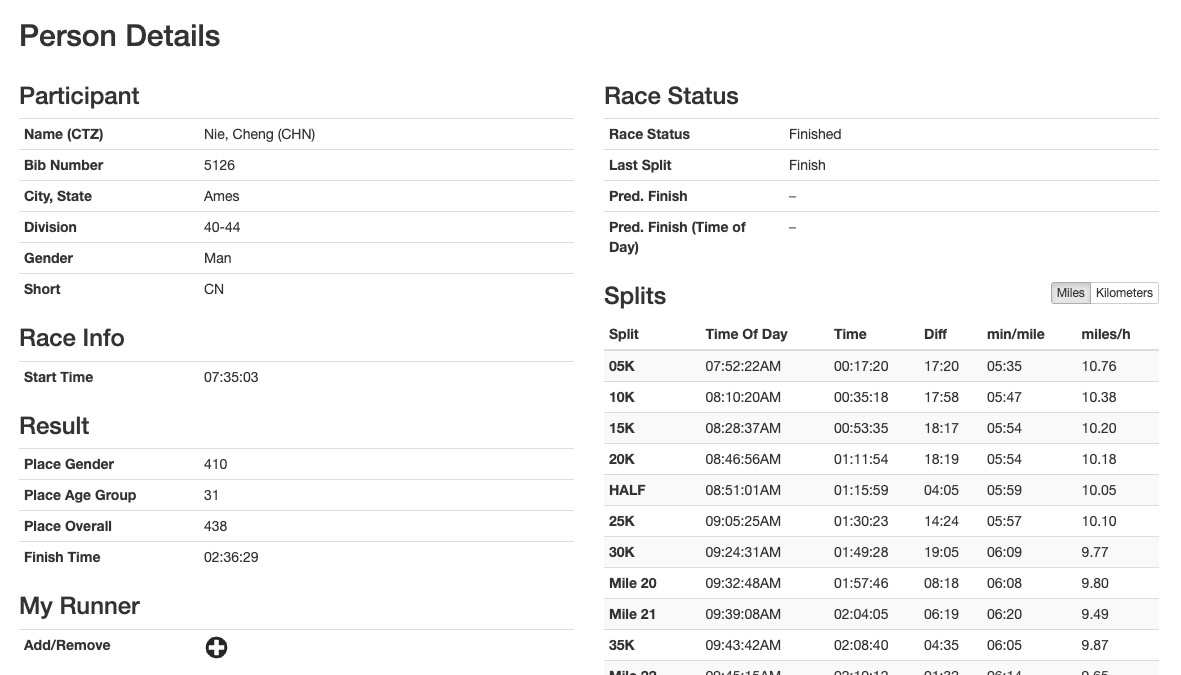Click the "Mile 21" split label

[633, 614]
